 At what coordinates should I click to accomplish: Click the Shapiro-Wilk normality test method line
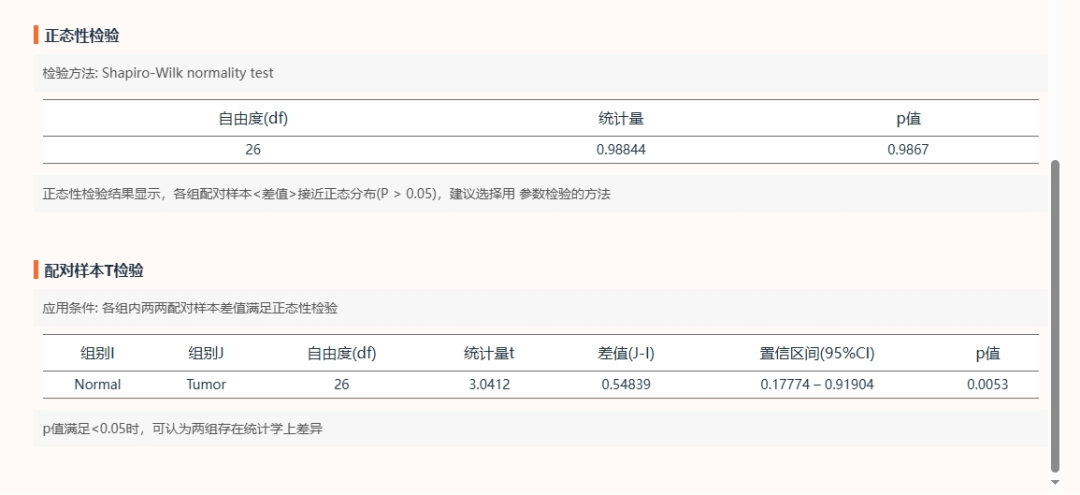158,73
